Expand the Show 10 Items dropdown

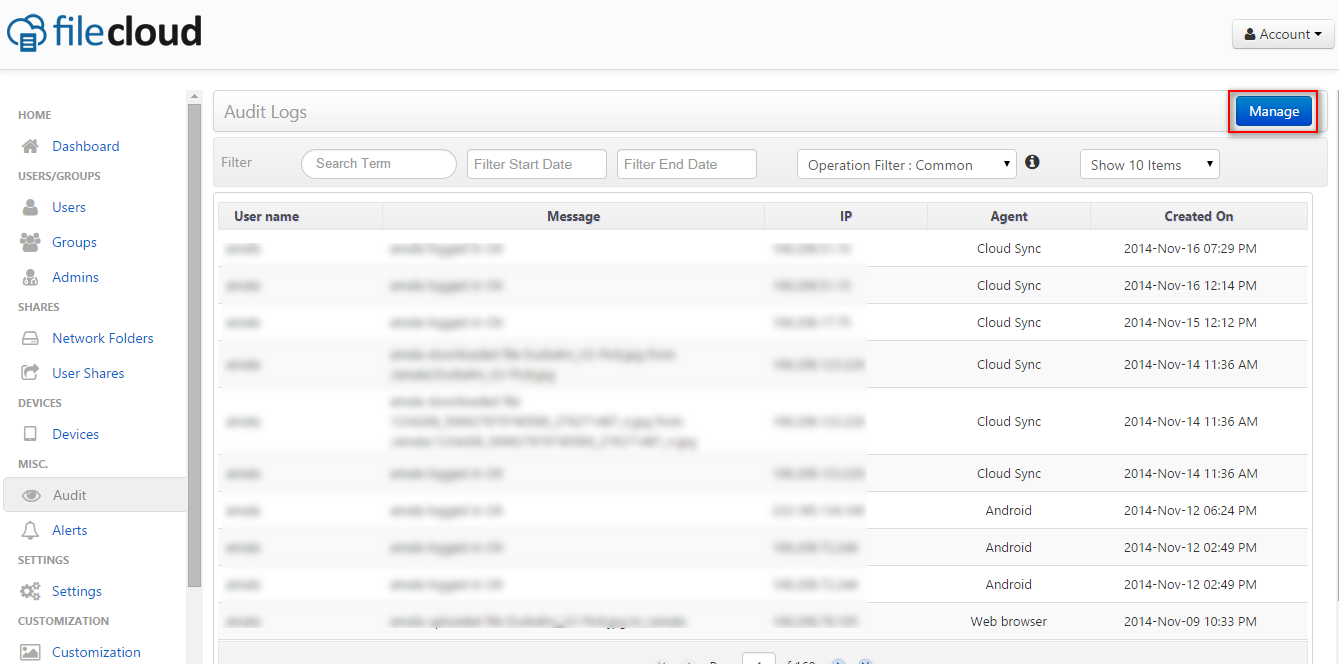[1149, 165]
